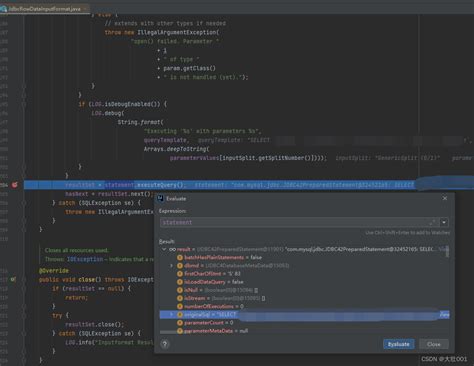The image size is (474, 366).
Task: Click the result tree vertical scrollbar
Action: click(447, 252)
